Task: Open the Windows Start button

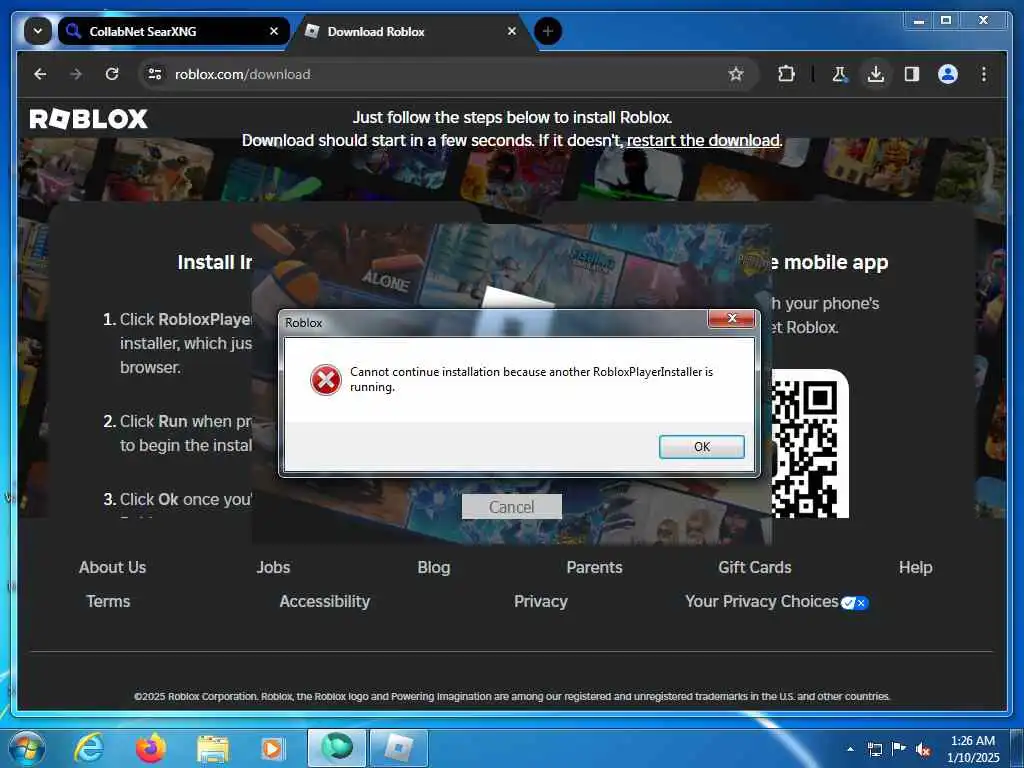Action: tap(27, 748)
